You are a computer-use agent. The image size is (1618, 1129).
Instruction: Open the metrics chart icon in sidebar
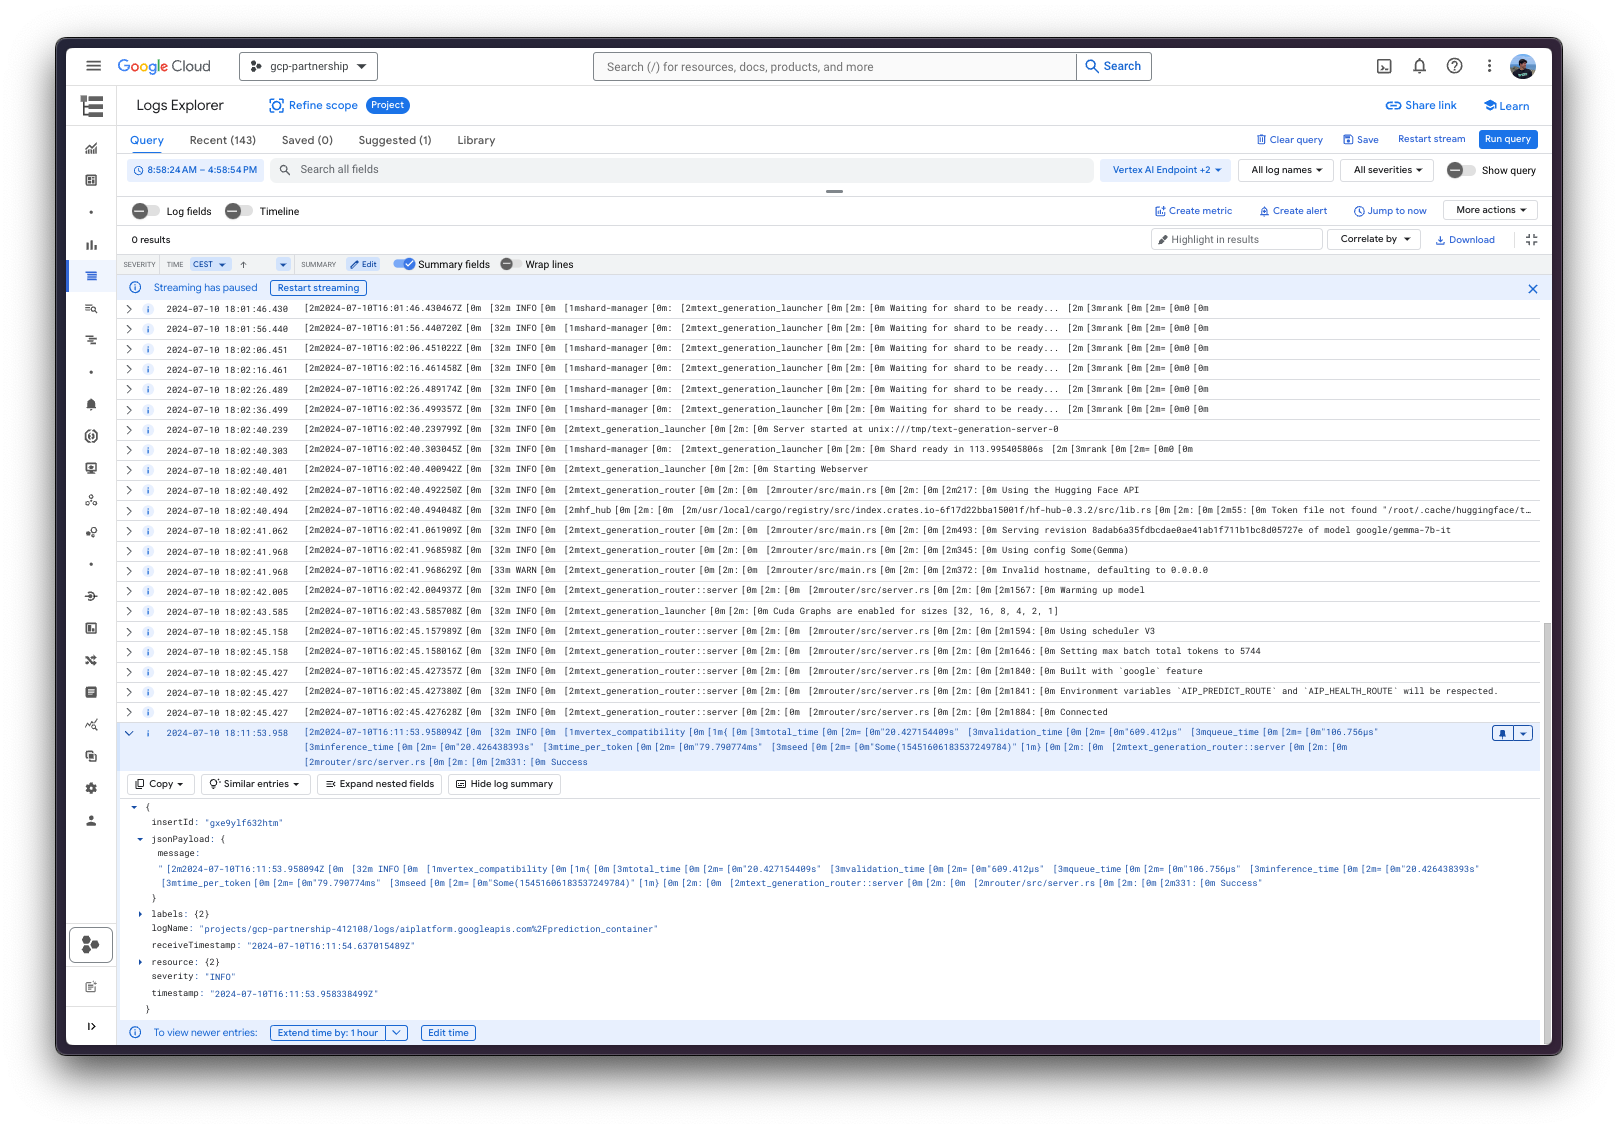click(x=91, y=148)
